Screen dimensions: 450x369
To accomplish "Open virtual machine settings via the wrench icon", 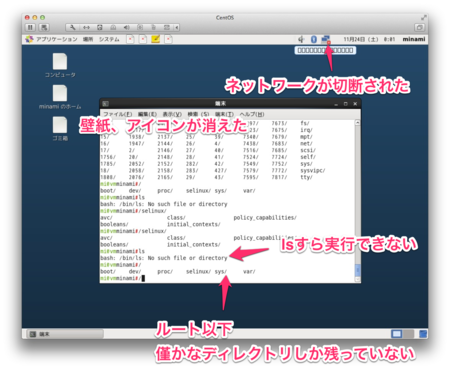I will (72, 27).
